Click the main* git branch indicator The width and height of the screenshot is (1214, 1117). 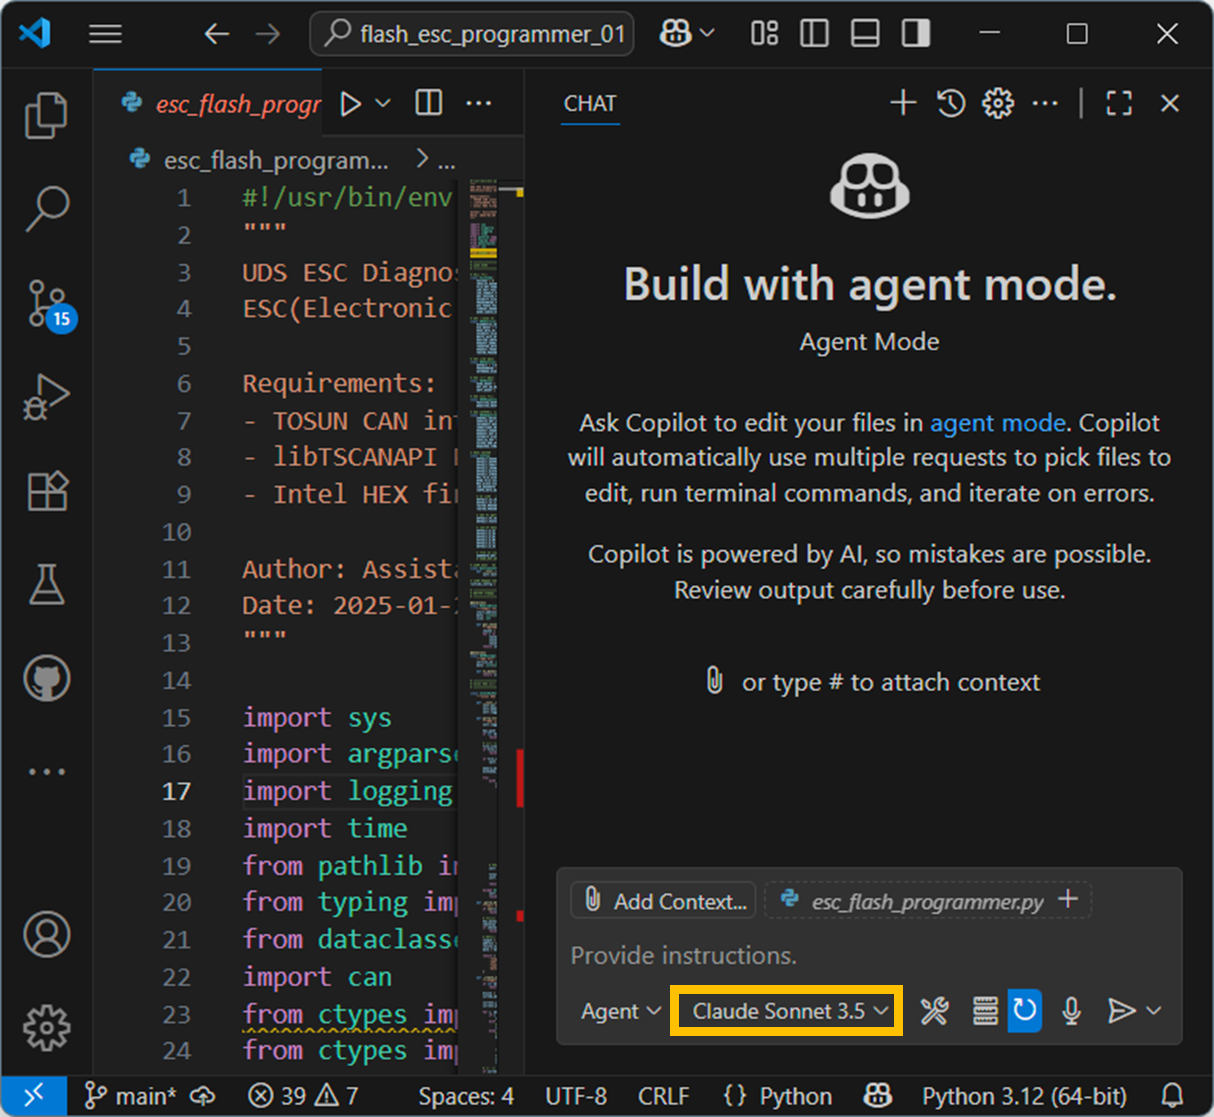point(131,1096)
